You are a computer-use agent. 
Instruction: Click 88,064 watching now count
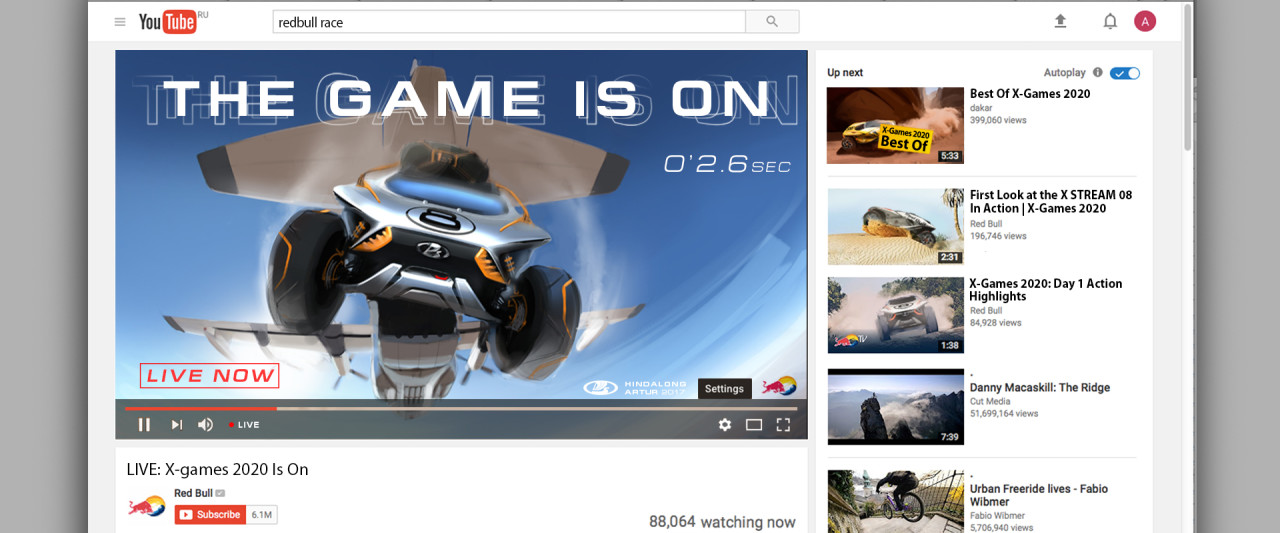click(722, 522)
